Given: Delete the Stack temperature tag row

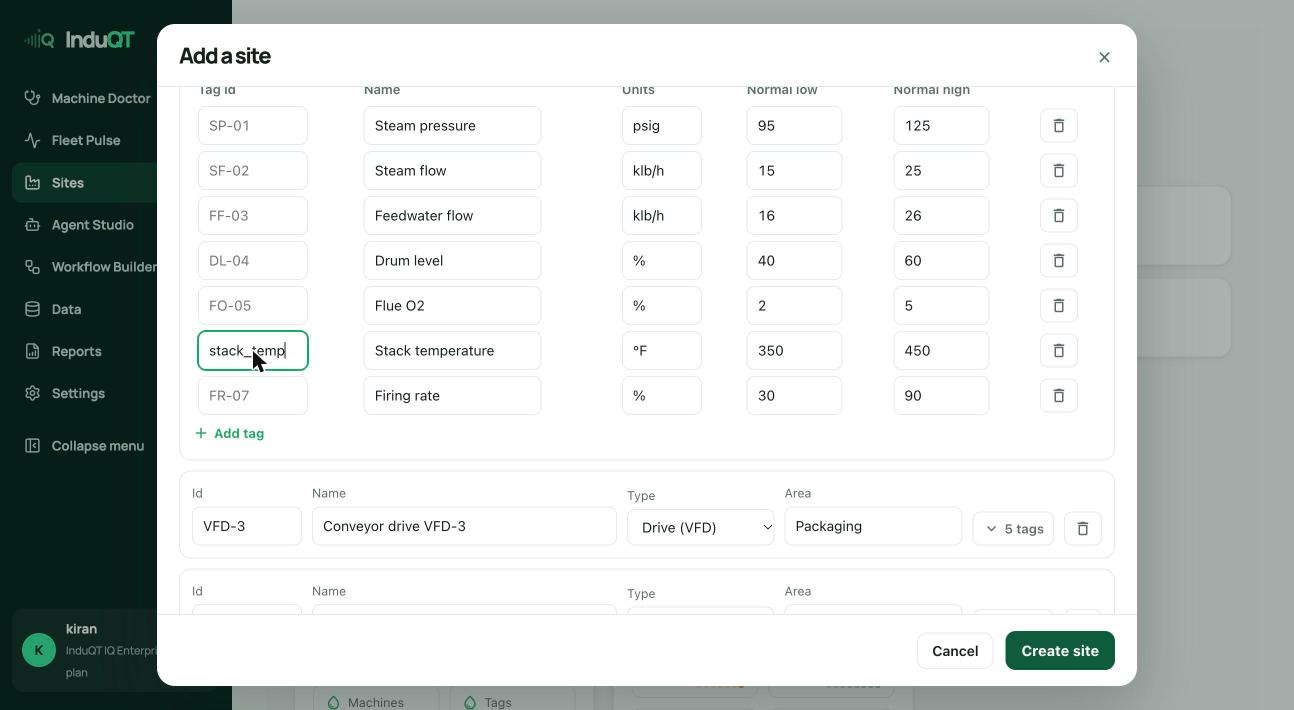Looking at the screenshot, I should (x=1059, y=351).
